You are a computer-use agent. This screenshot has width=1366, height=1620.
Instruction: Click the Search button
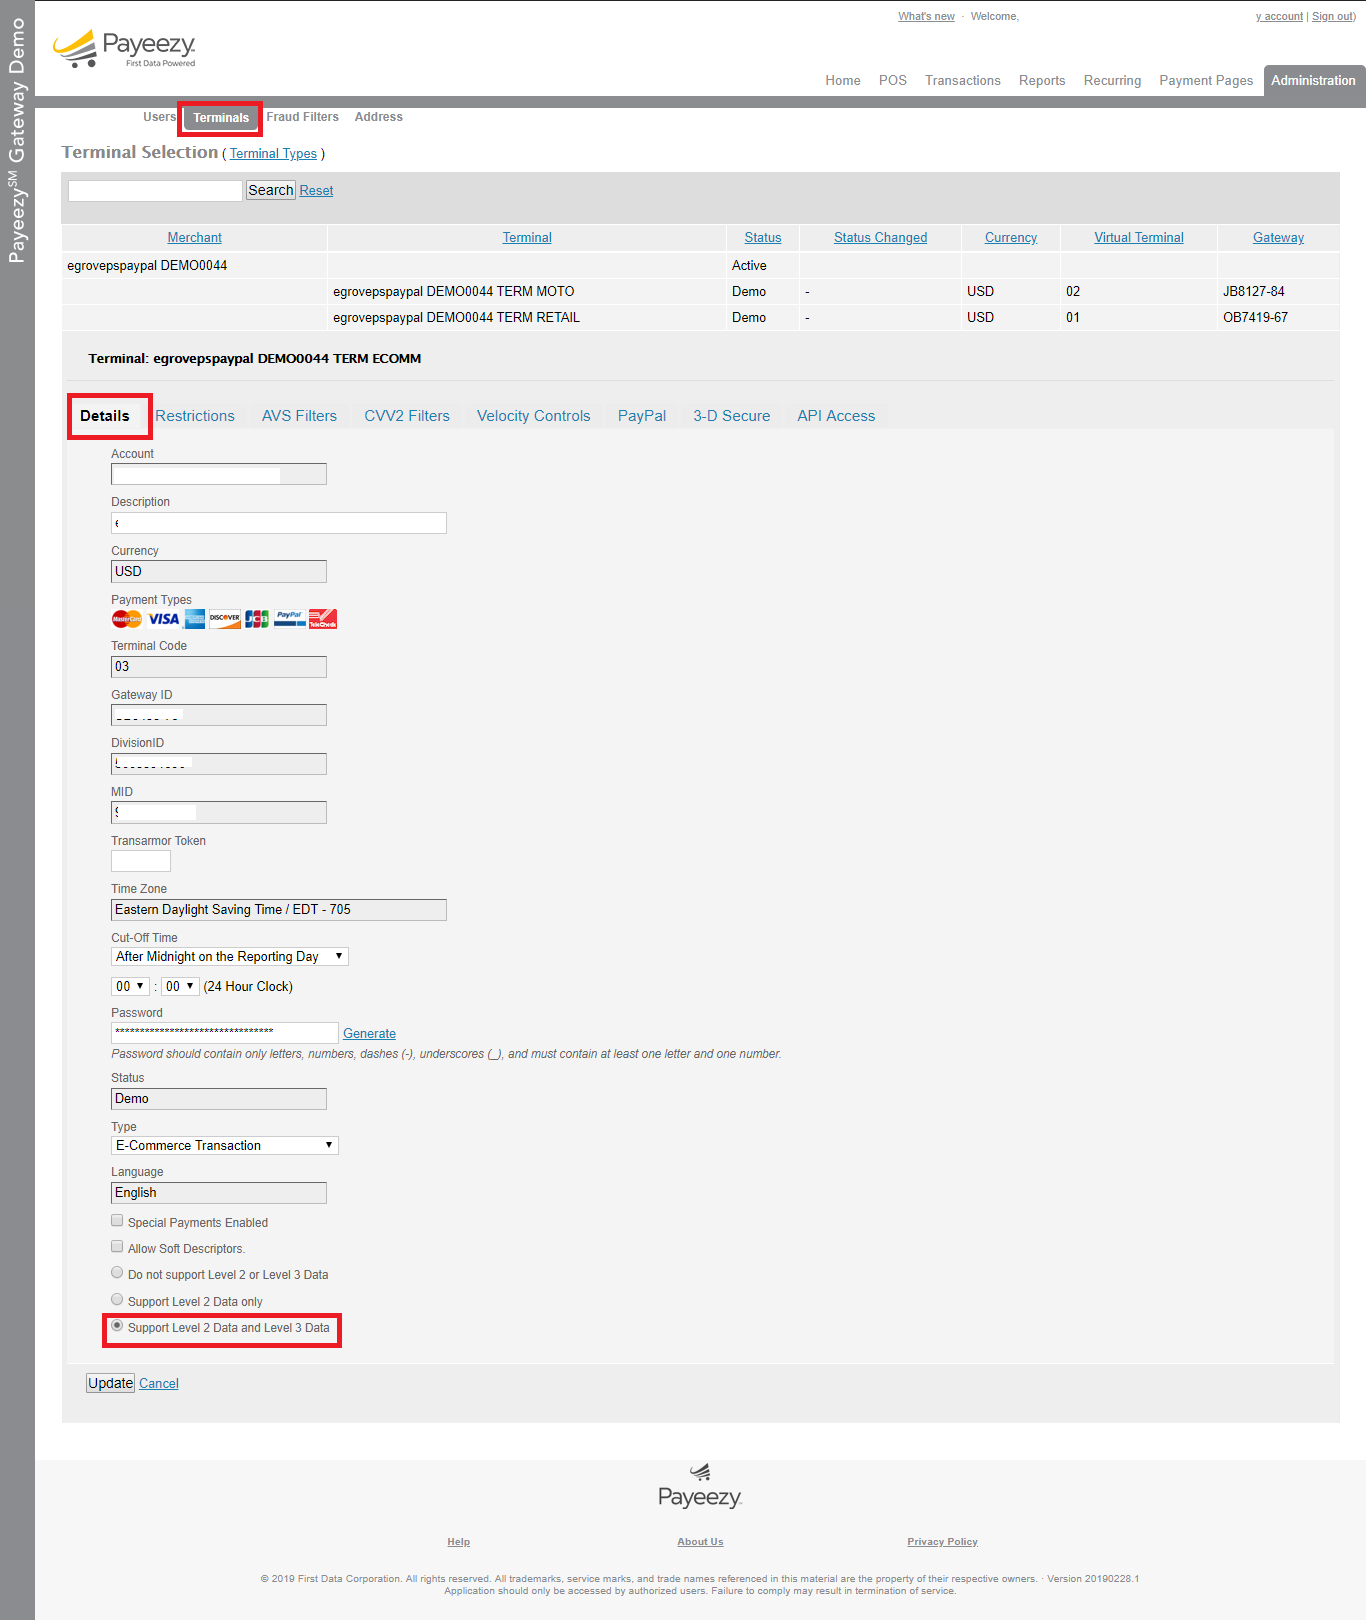tap(271, 190)
